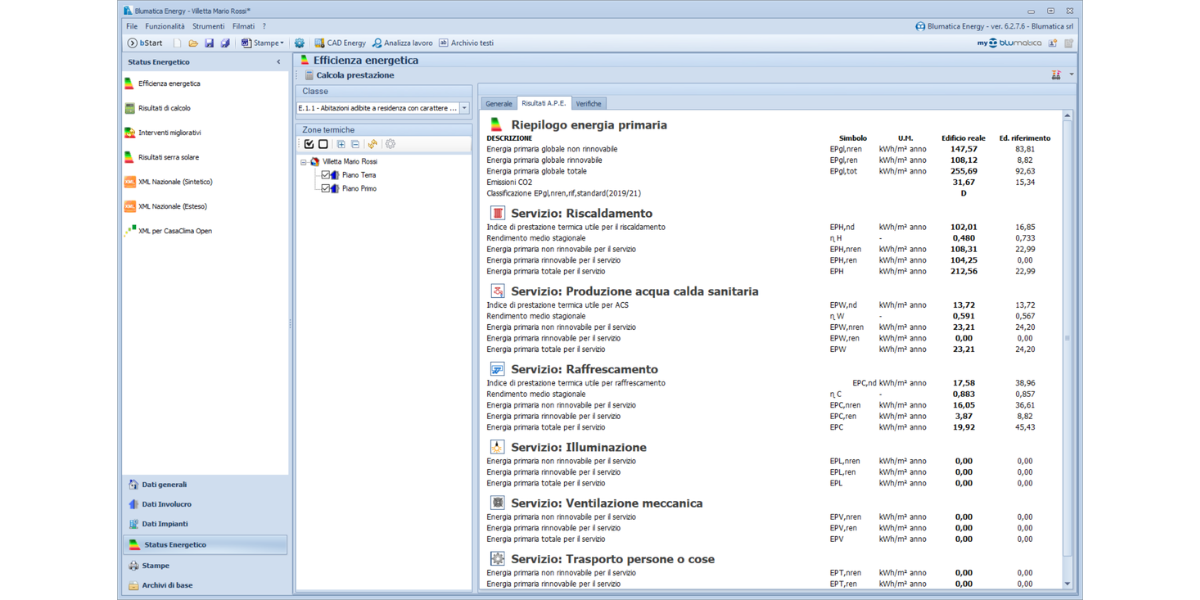Open the Funzionalità menu
The image size is (1200, 600).
(x=165, y=26)
